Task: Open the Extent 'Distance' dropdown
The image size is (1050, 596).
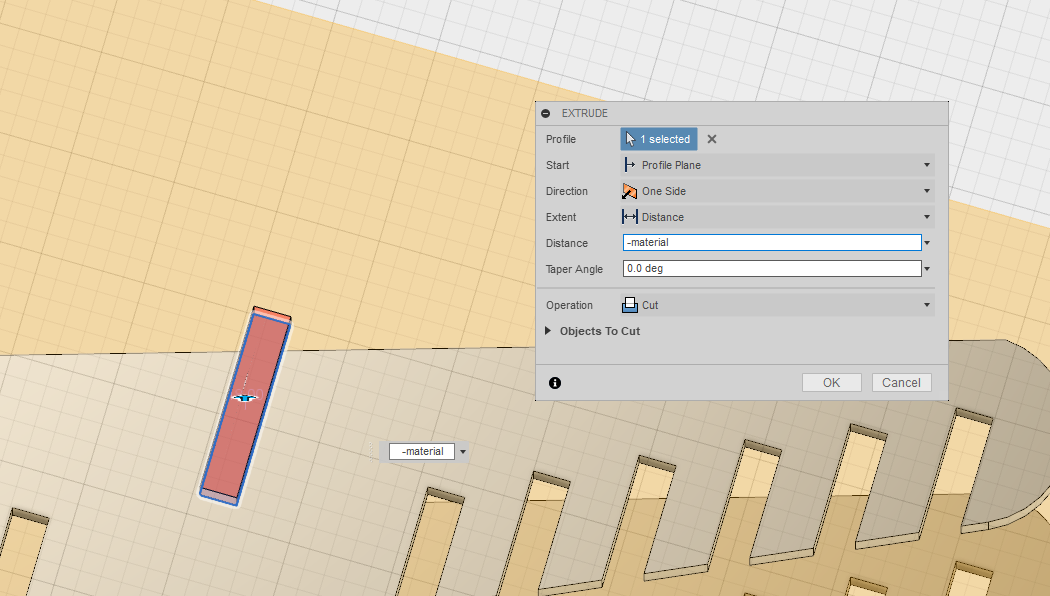Action: click(777, 217)
